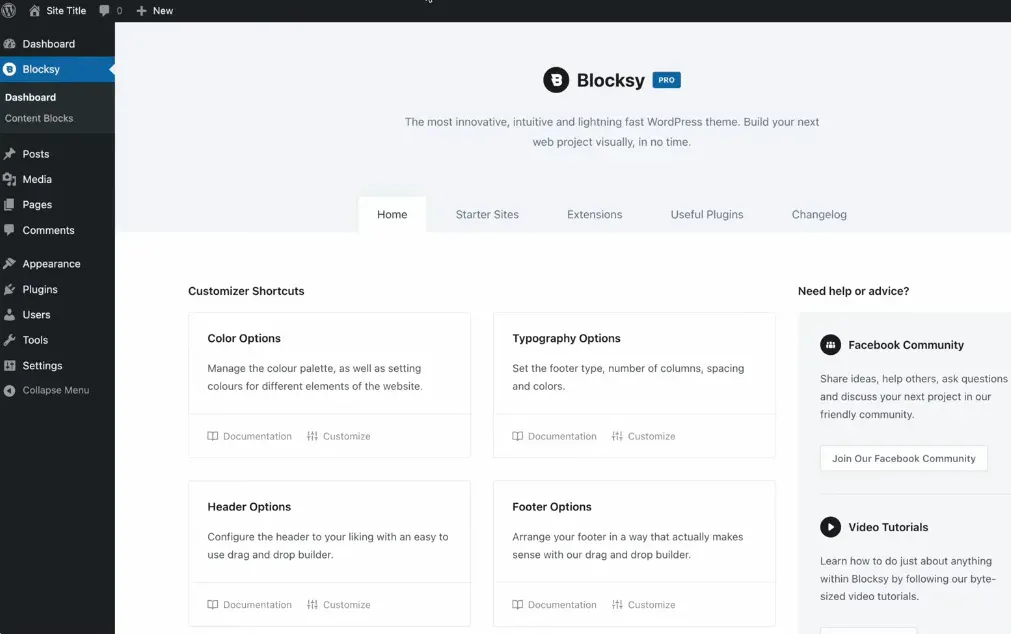Click Join Our Facebook Community button
Viewport: 1011px width, 634px height.
coord(903,459)
